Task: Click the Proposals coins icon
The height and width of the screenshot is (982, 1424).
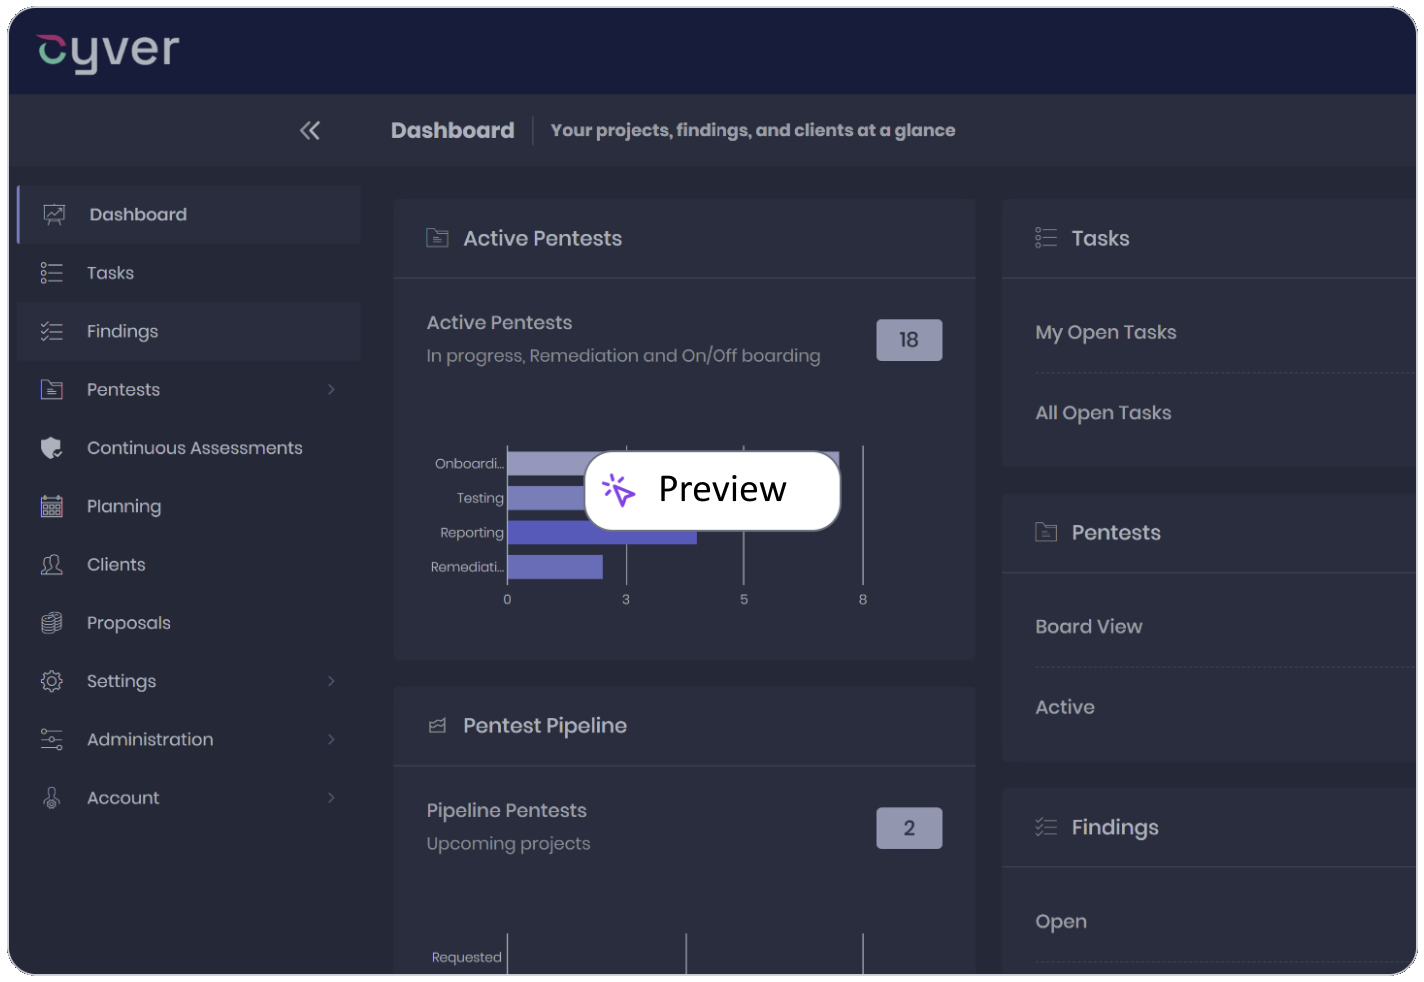Action: (x=52, y=623)
